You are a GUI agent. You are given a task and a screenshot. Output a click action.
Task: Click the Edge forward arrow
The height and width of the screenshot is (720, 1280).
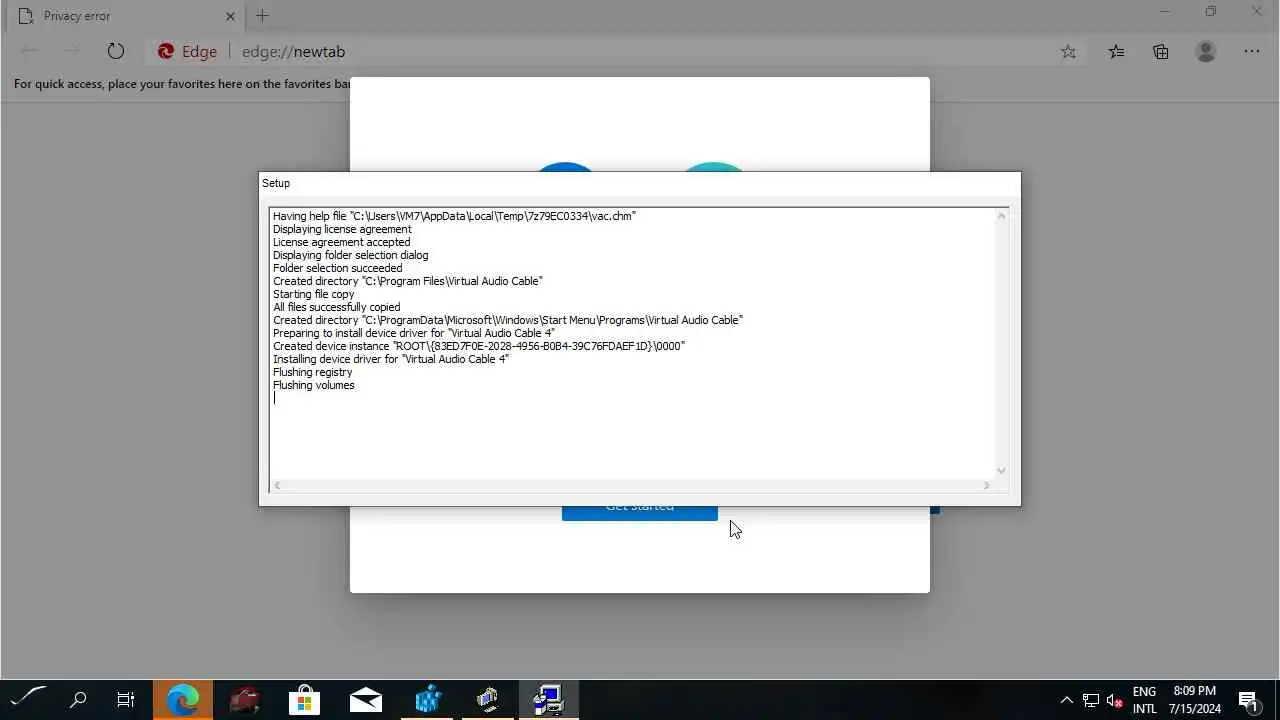(x=72, y=51)
